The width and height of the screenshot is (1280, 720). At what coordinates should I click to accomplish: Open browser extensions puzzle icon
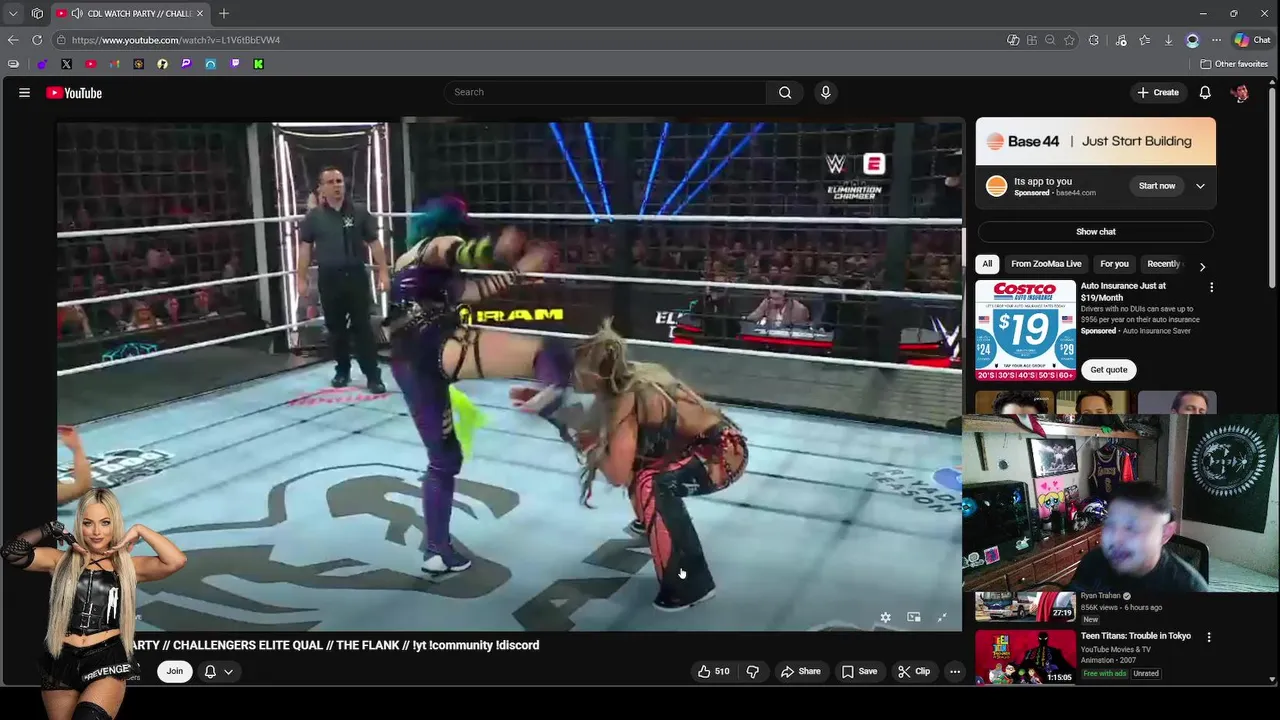pyautogui.click(x=1093, y=40)
